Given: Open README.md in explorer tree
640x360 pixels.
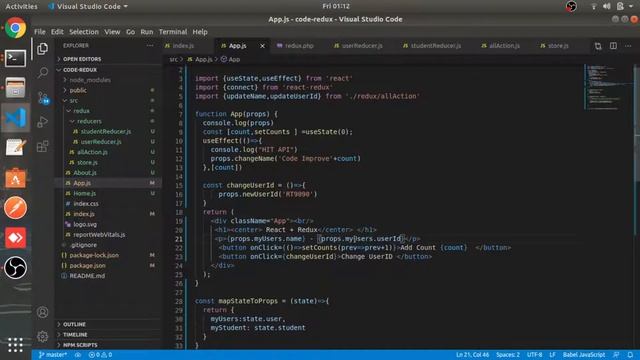Looking at the screenshot, I should tap(87, 276).
